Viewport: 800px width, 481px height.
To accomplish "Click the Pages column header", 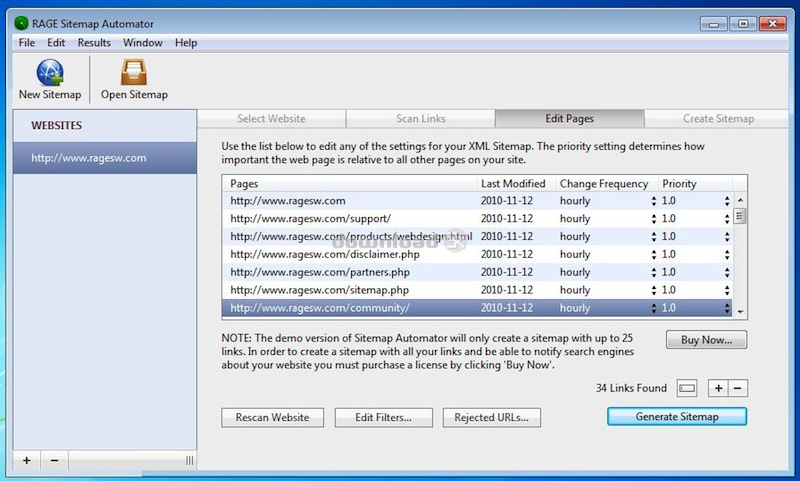I will tap(349, 184).
